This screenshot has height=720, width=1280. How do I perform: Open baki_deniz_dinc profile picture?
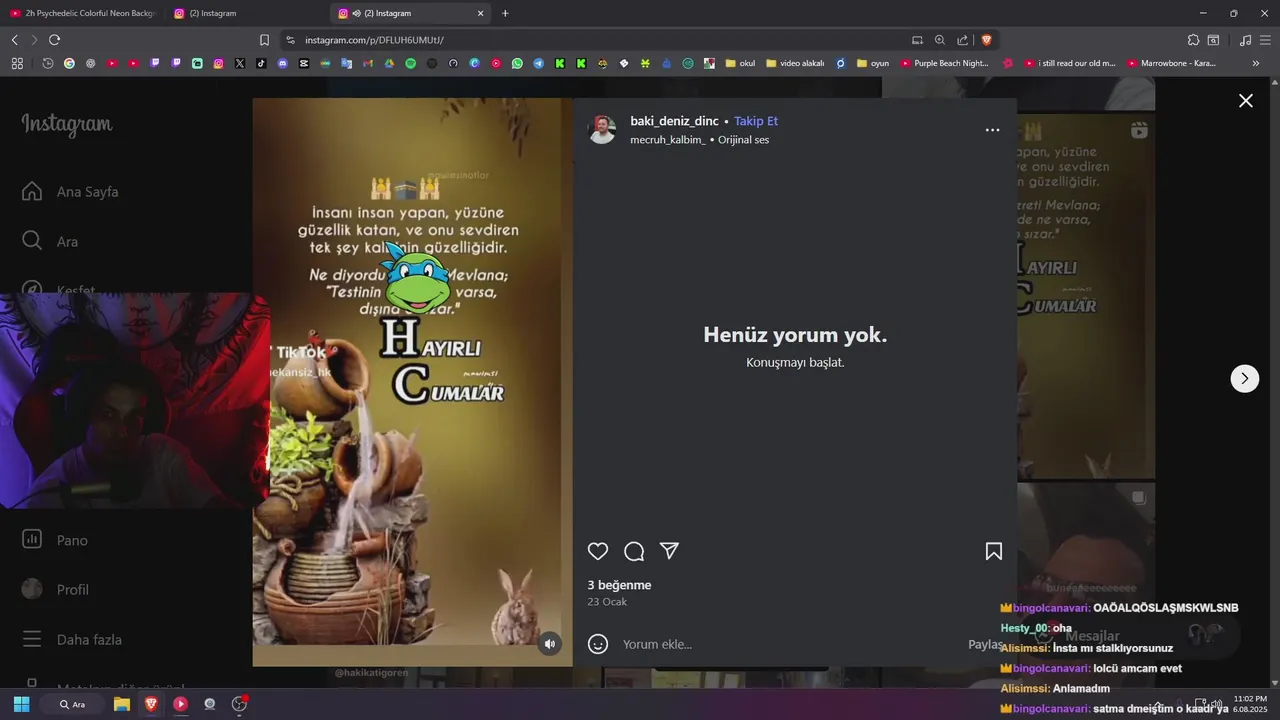[602, 130]
